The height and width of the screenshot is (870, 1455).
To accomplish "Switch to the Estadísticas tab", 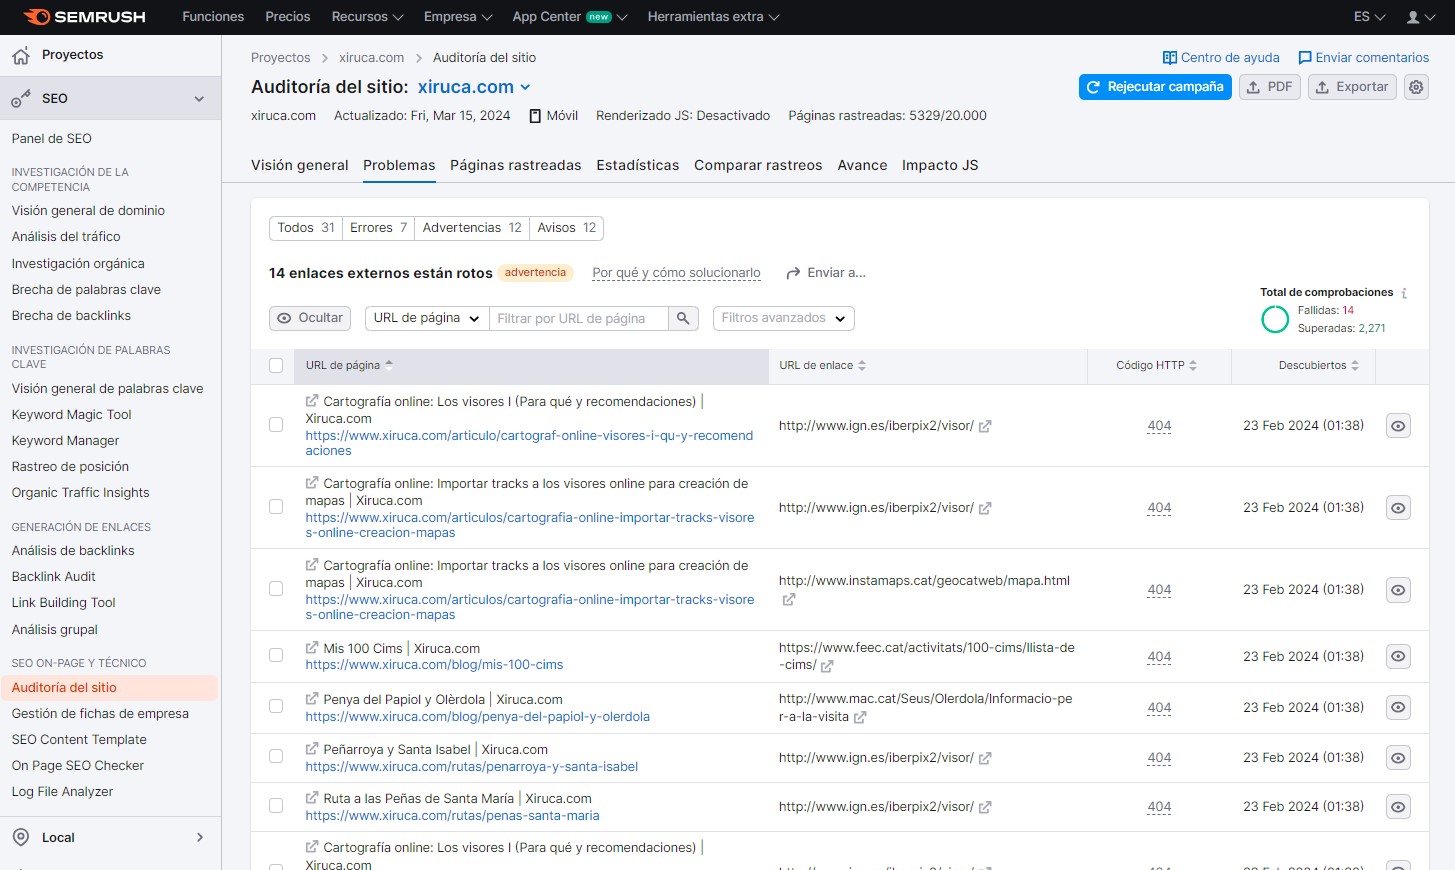I will point(637,165).
